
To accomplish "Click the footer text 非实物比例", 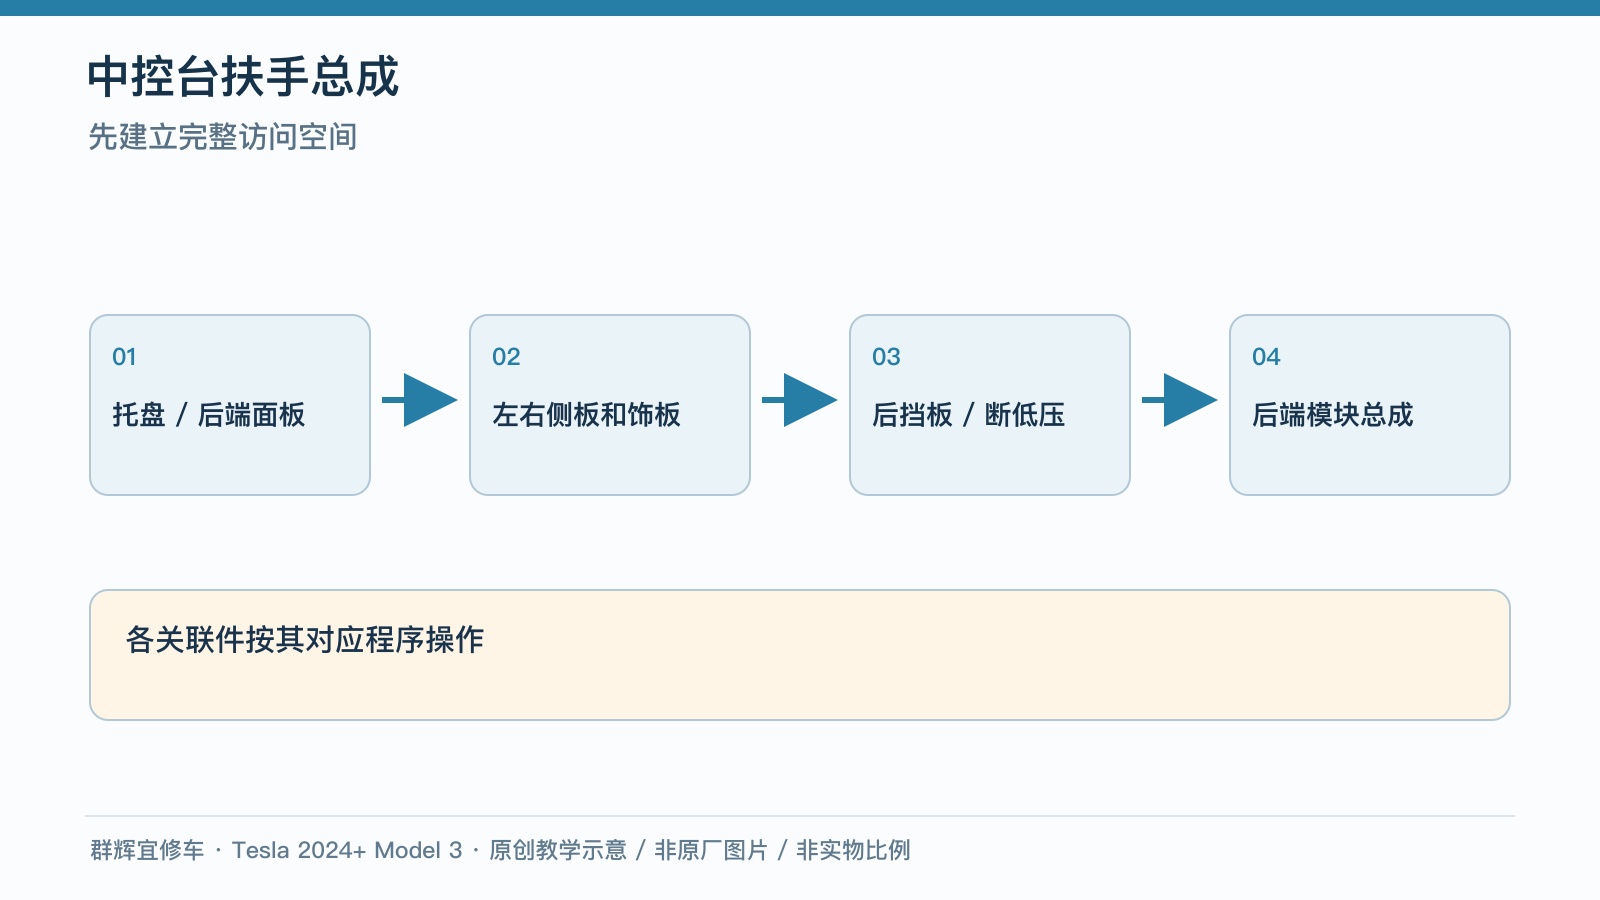I will 853,850.
